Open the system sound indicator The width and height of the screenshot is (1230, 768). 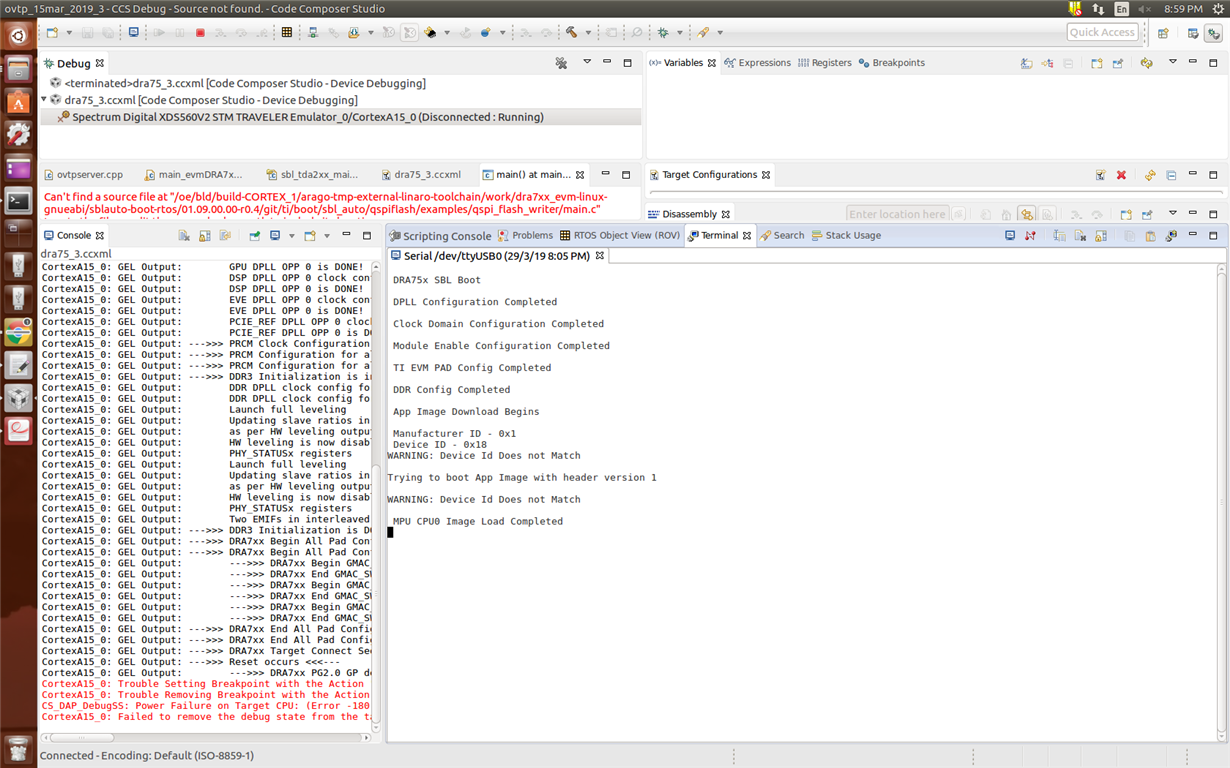tap(1145, 8)
